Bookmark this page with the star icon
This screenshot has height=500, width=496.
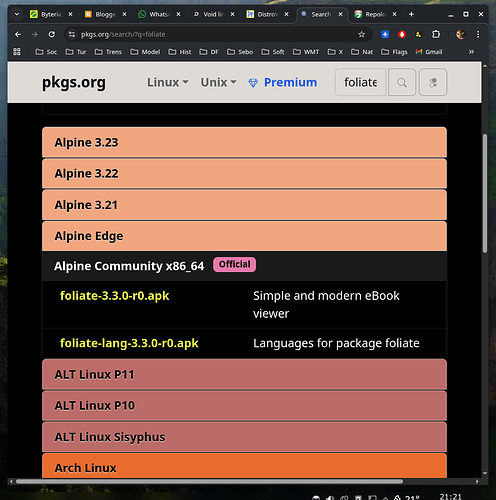pyautogui.click(x=361, y=34)
